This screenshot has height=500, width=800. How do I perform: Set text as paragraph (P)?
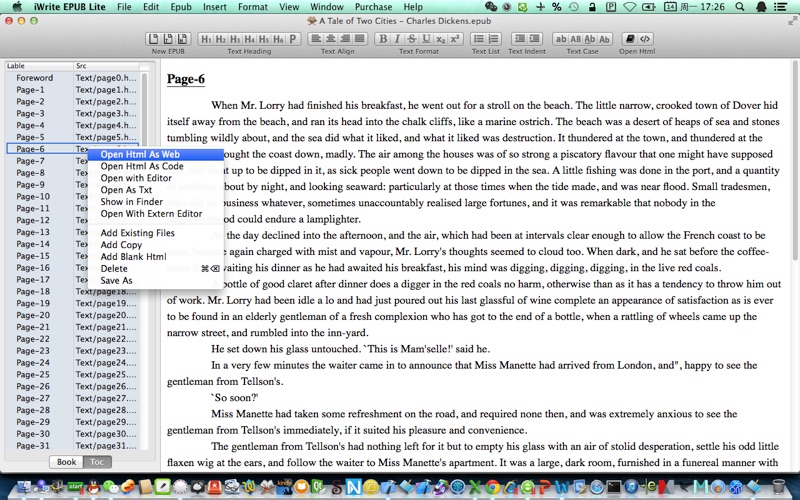click(x=293, y=39)
